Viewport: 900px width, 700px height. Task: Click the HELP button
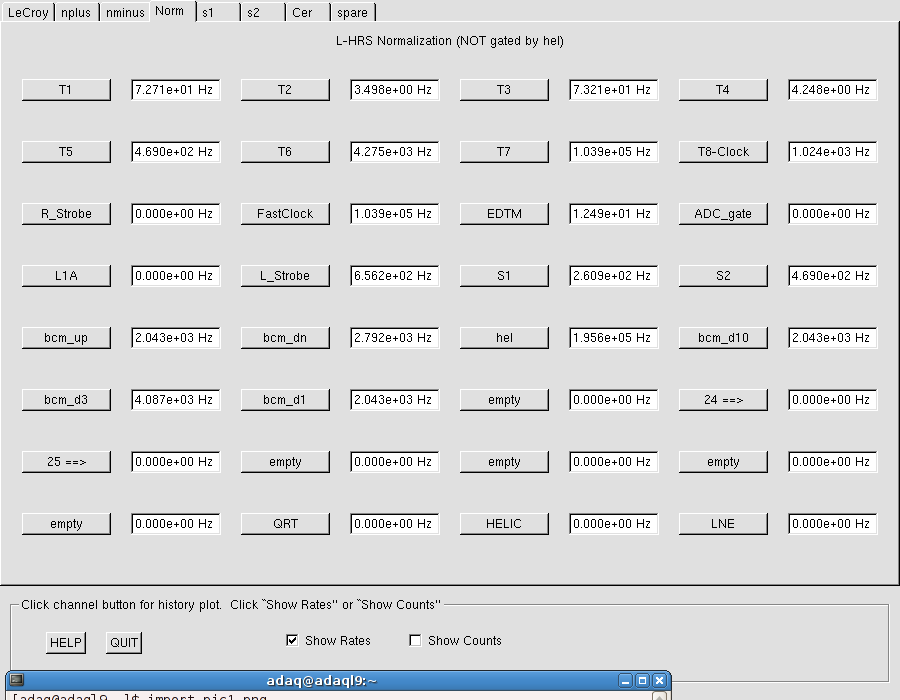[66, 643]
